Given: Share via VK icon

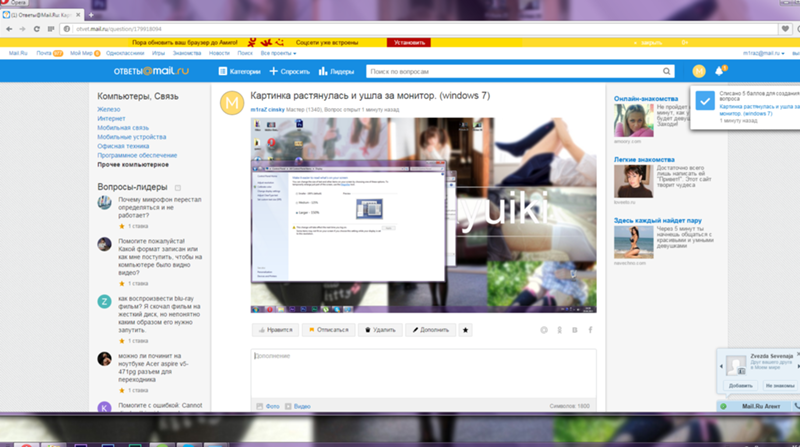Looking at the screenshot, I should pyautogui.click(x=575, y=330).
